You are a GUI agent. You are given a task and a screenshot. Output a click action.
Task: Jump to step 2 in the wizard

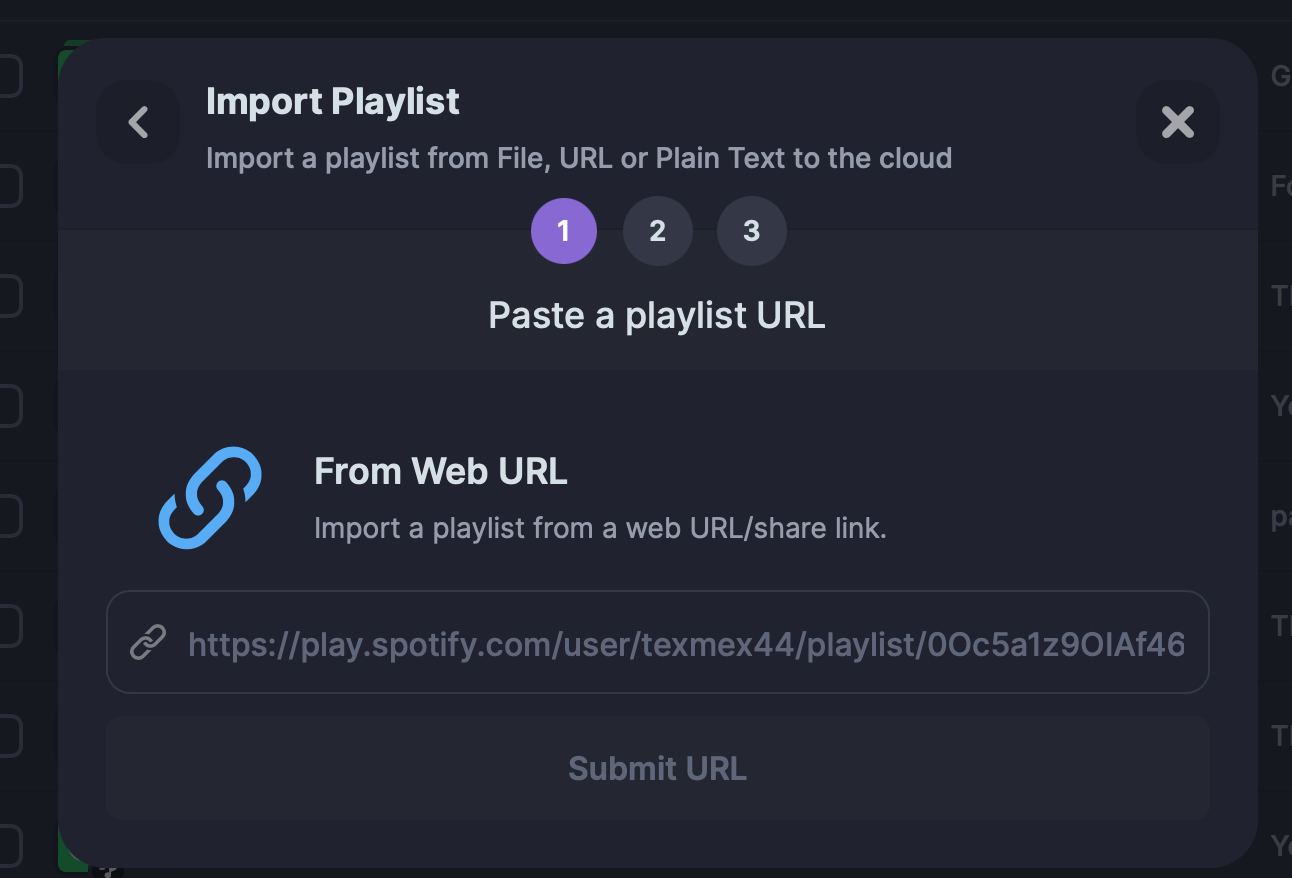pos(657,231)
